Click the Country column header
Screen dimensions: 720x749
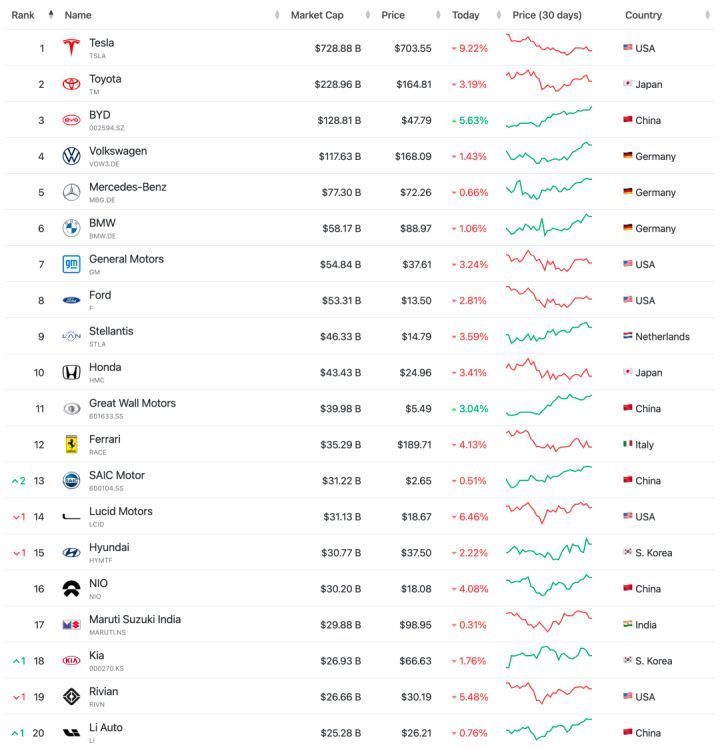(x=643, y=15)
